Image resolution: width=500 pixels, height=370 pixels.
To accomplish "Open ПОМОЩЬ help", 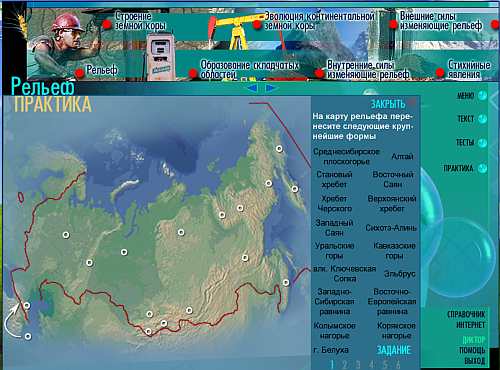I will click(x=472, y=350).
